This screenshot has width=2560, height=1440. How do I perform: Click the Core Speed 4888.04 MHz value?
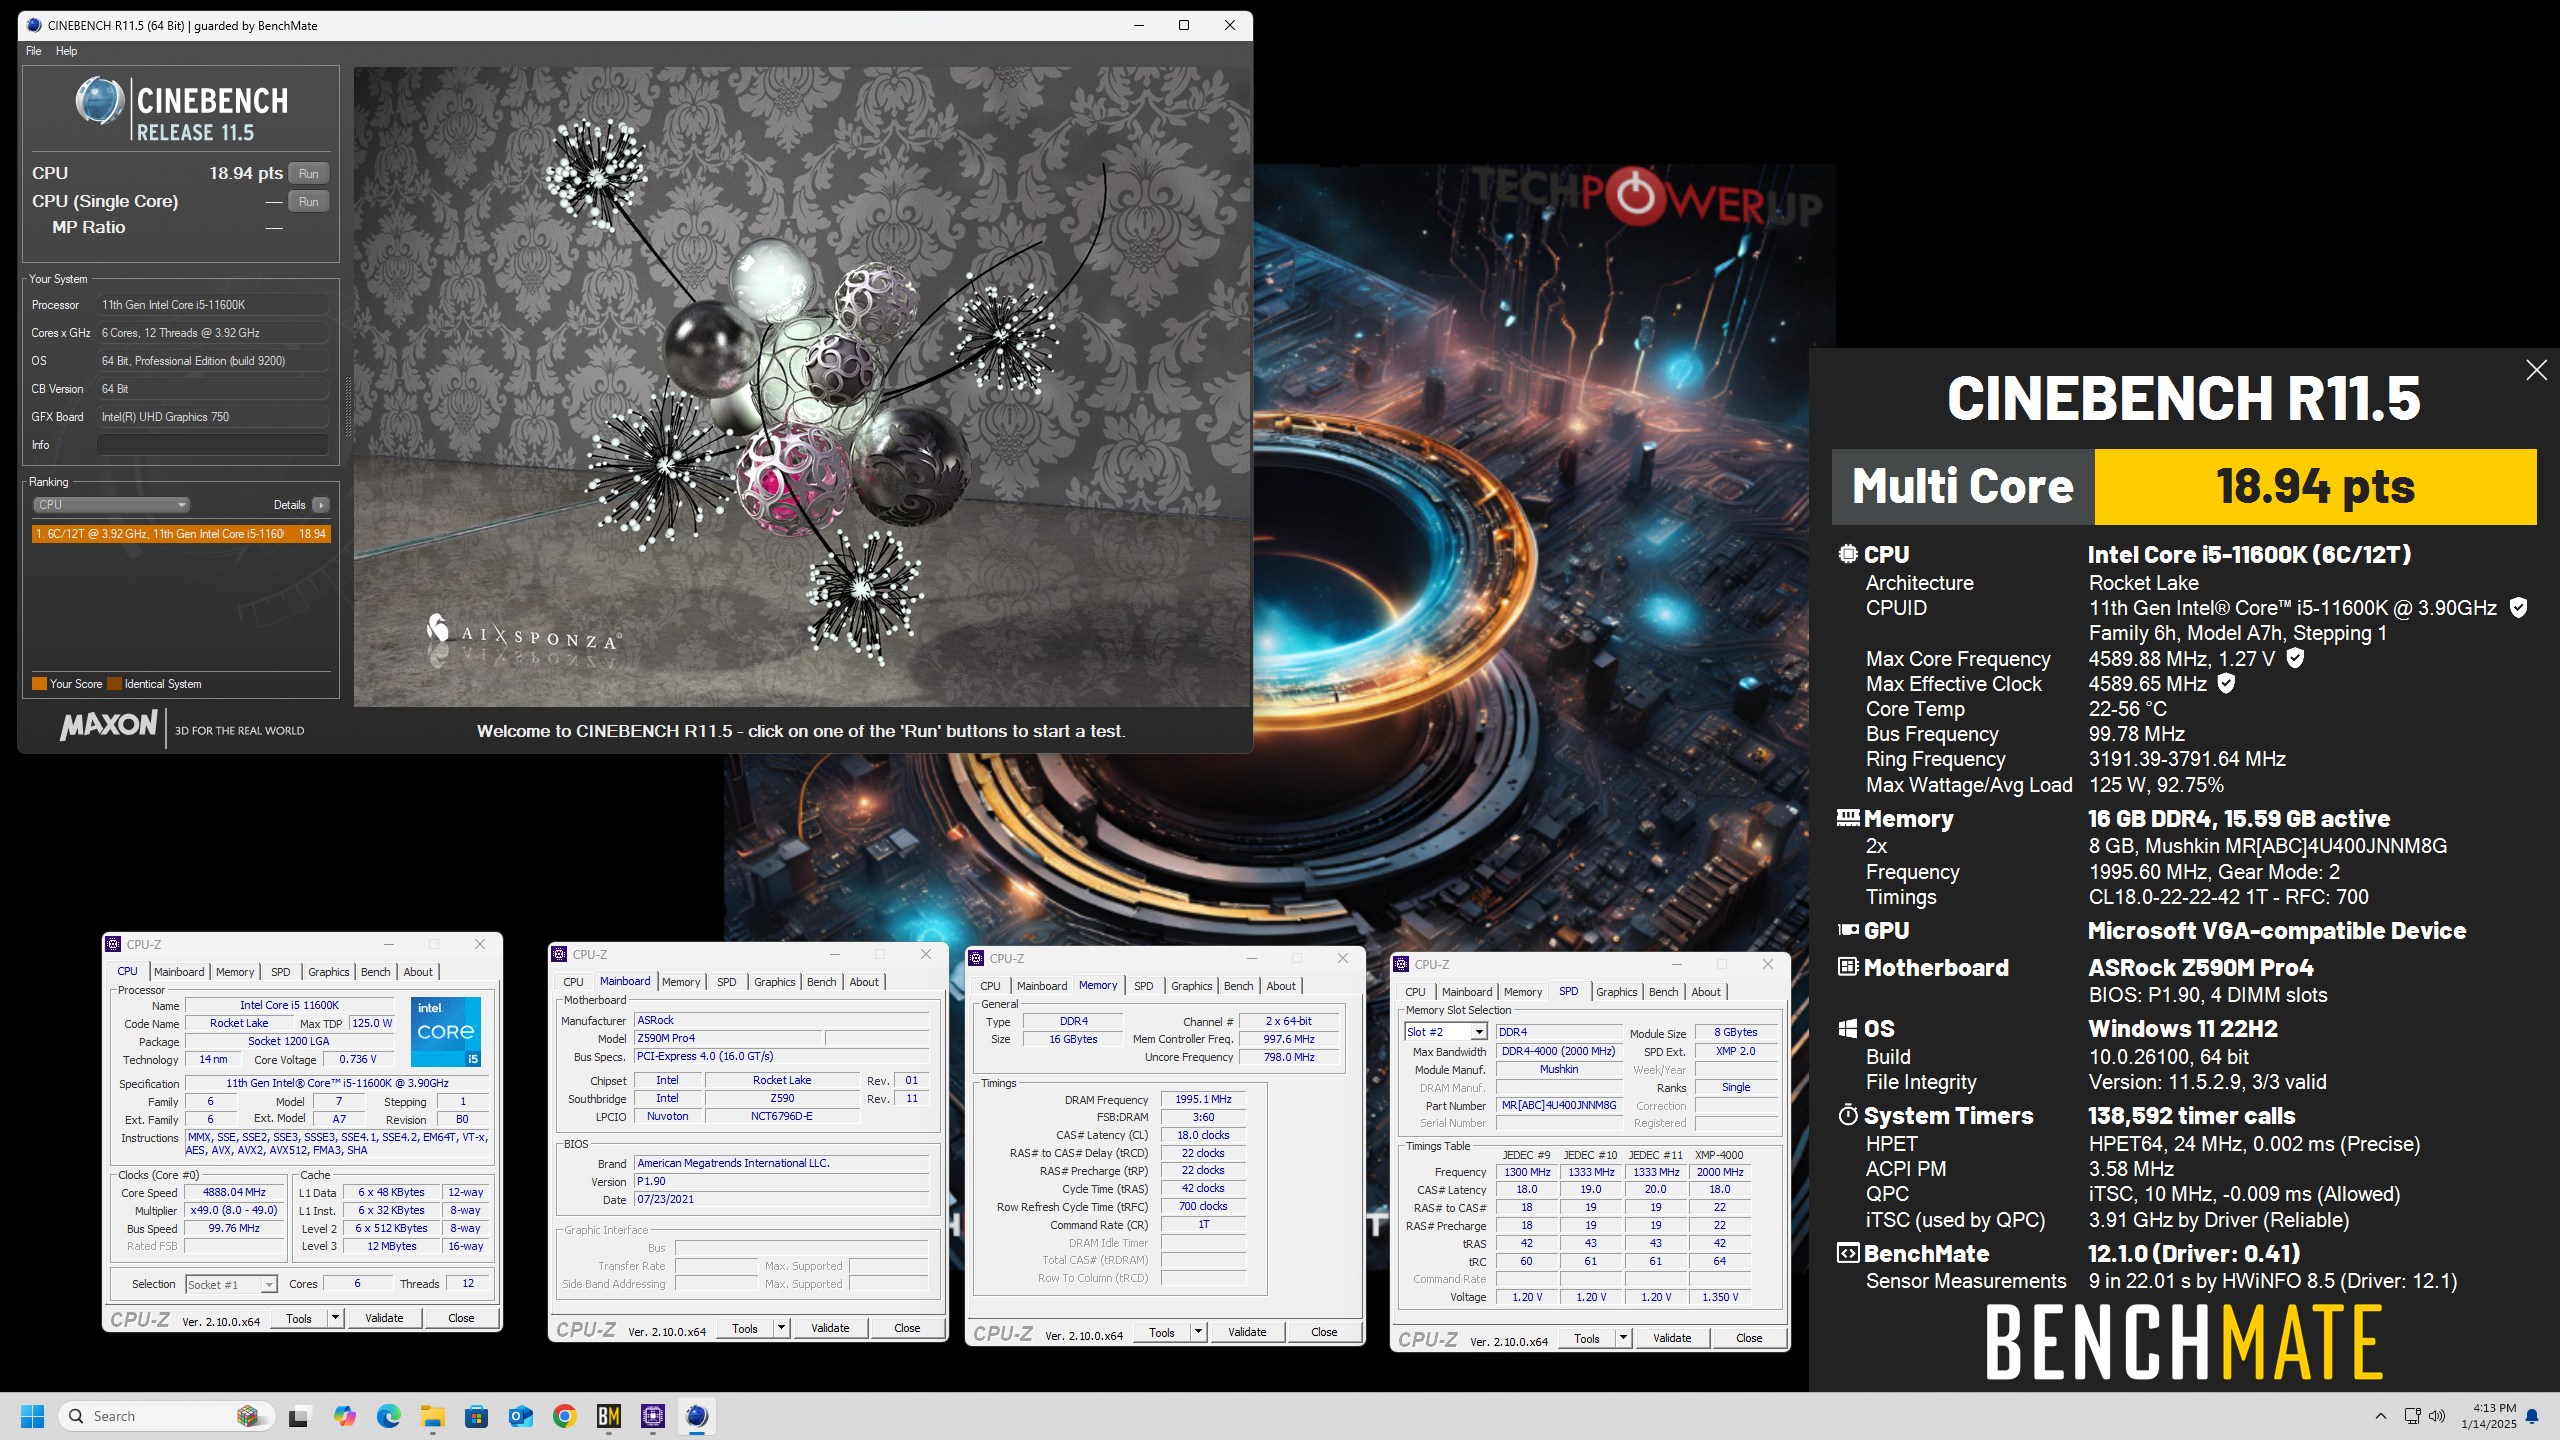tap(235, 1193)
